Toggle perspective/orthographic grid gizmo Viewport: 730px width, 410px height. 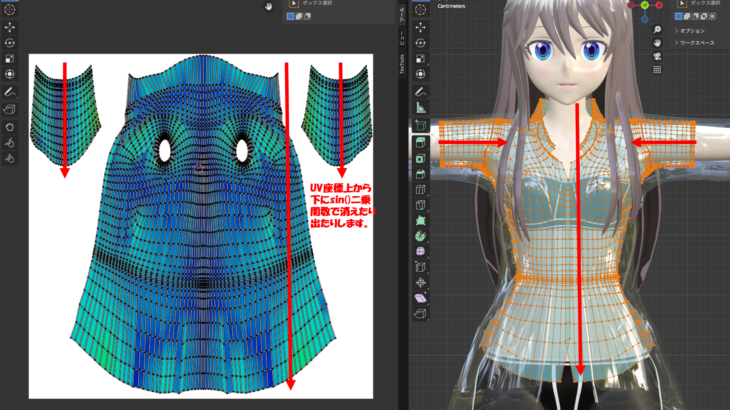(x=658, y=69)
